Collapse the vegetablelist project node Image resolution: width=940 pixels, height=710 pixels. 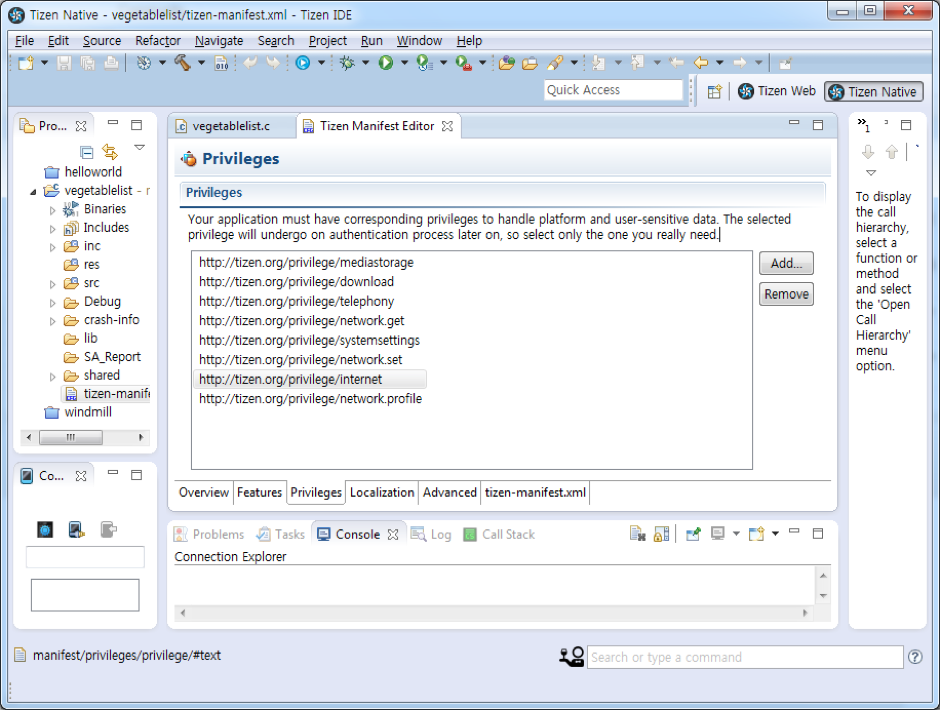33,192
